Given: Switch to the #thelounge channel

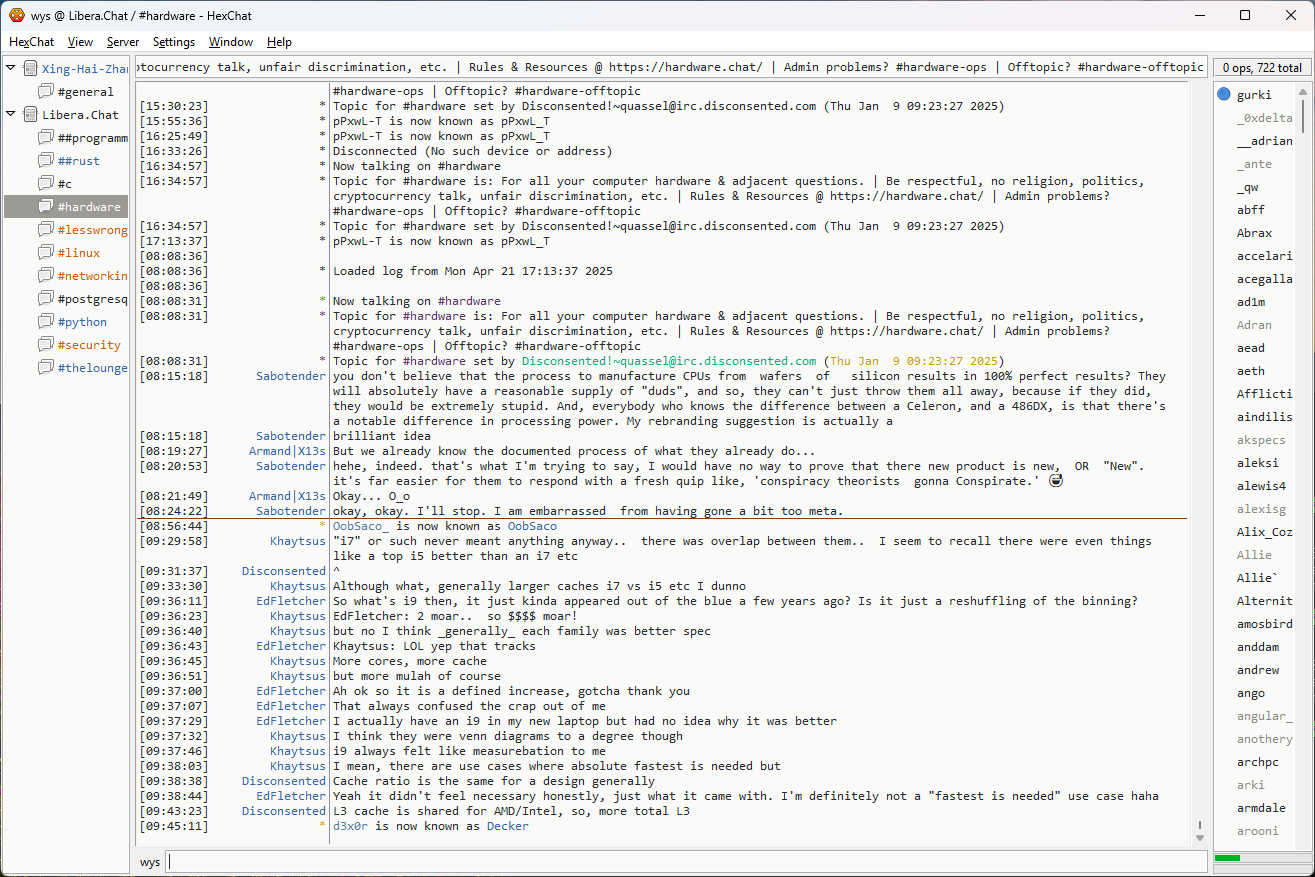Looking at the screenshot, I should 92,368.
